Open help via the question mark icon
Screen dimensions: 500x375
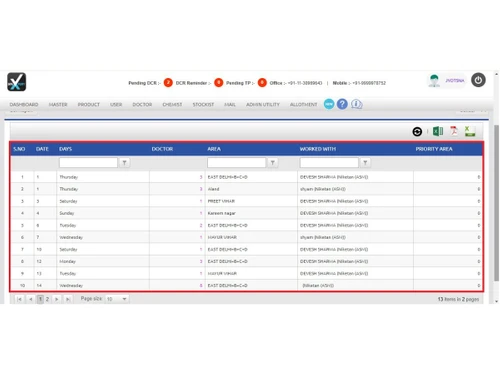[x=342, y=104]
